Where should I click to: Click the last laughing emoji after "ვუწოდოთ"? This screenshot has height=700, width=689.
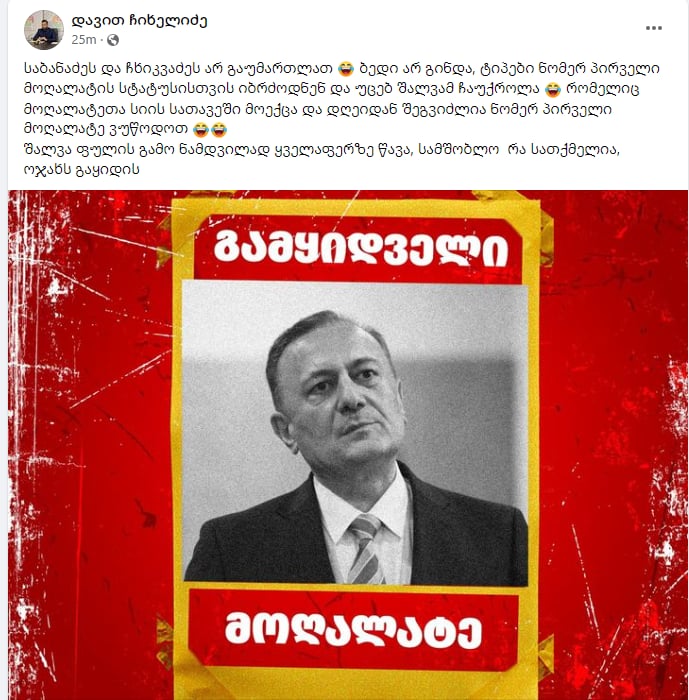click(x=219, y=130)
